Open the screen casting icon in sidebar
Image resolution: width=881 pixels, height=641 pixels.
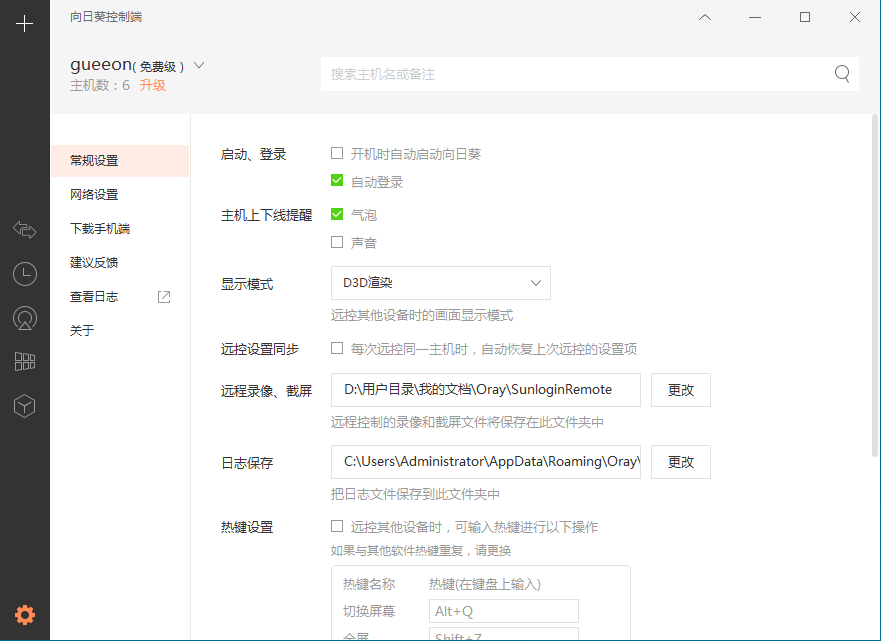(x=25, y=318)
